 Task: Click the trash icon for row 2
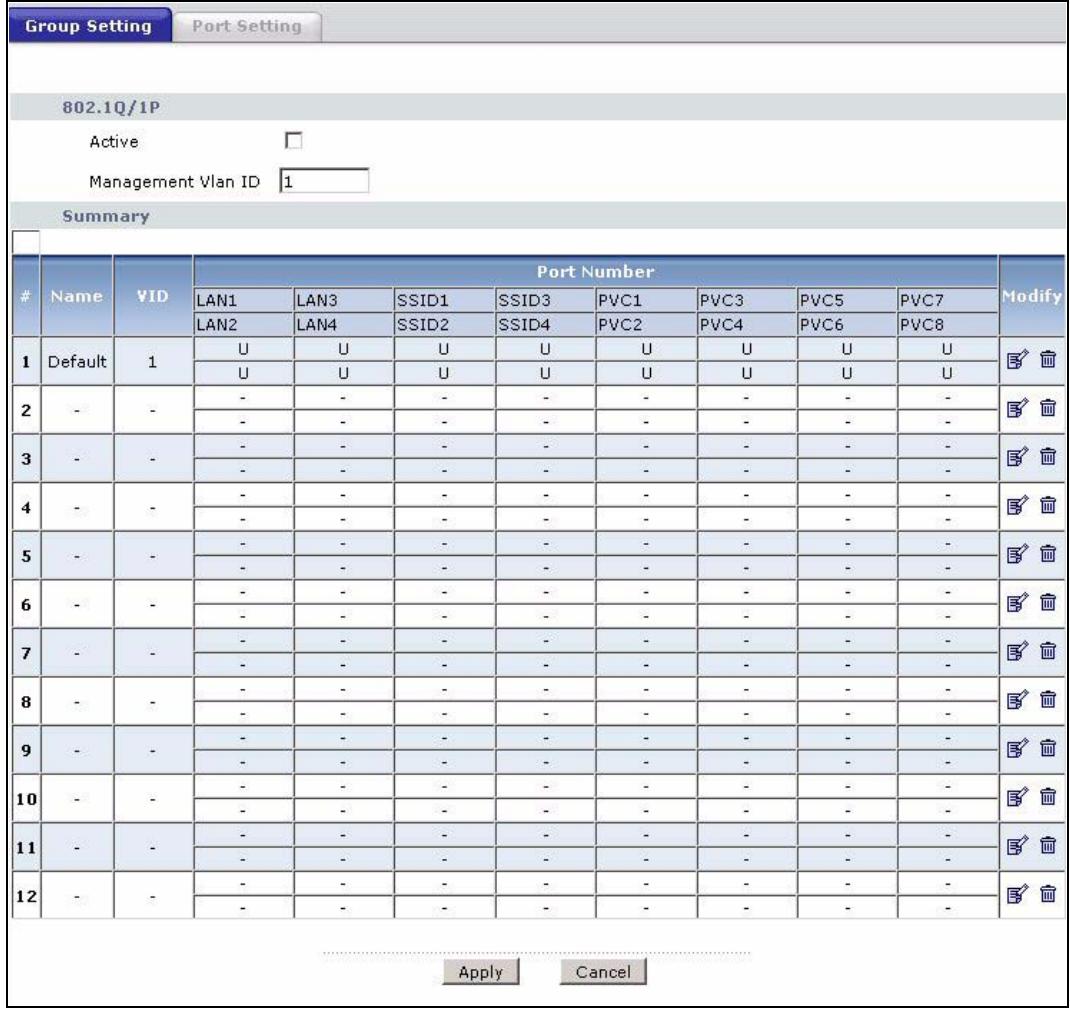tap(1048, 408)
